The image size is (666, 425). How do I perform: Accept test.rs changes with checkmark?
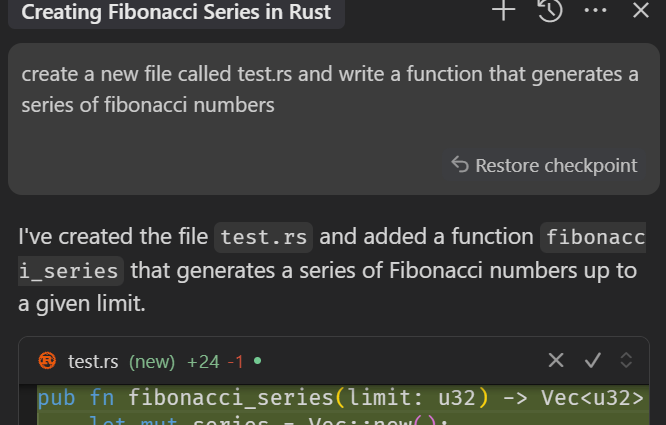[592, 360]
